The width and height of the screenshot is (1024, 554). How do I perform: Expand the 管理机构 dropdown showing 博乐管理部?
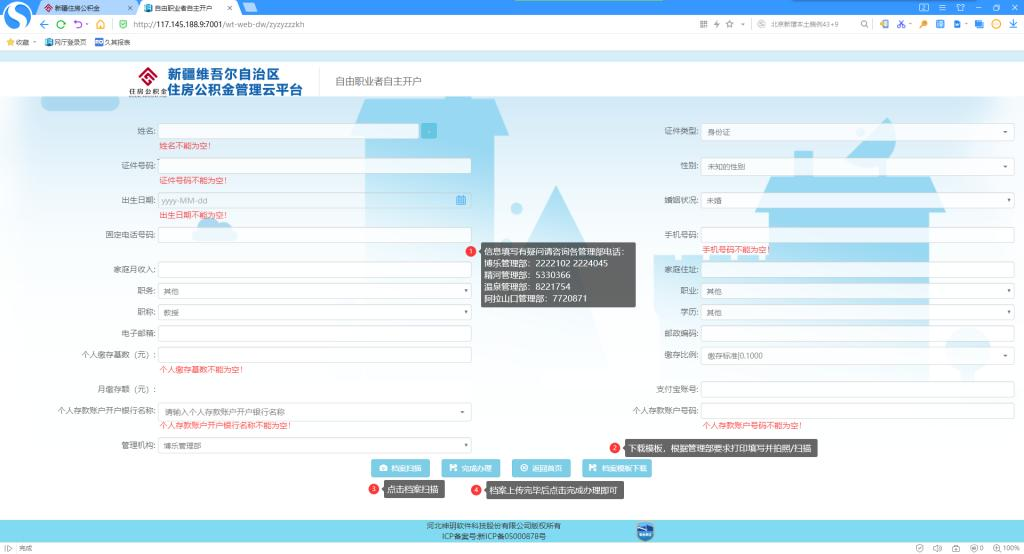tap(315, 446)
